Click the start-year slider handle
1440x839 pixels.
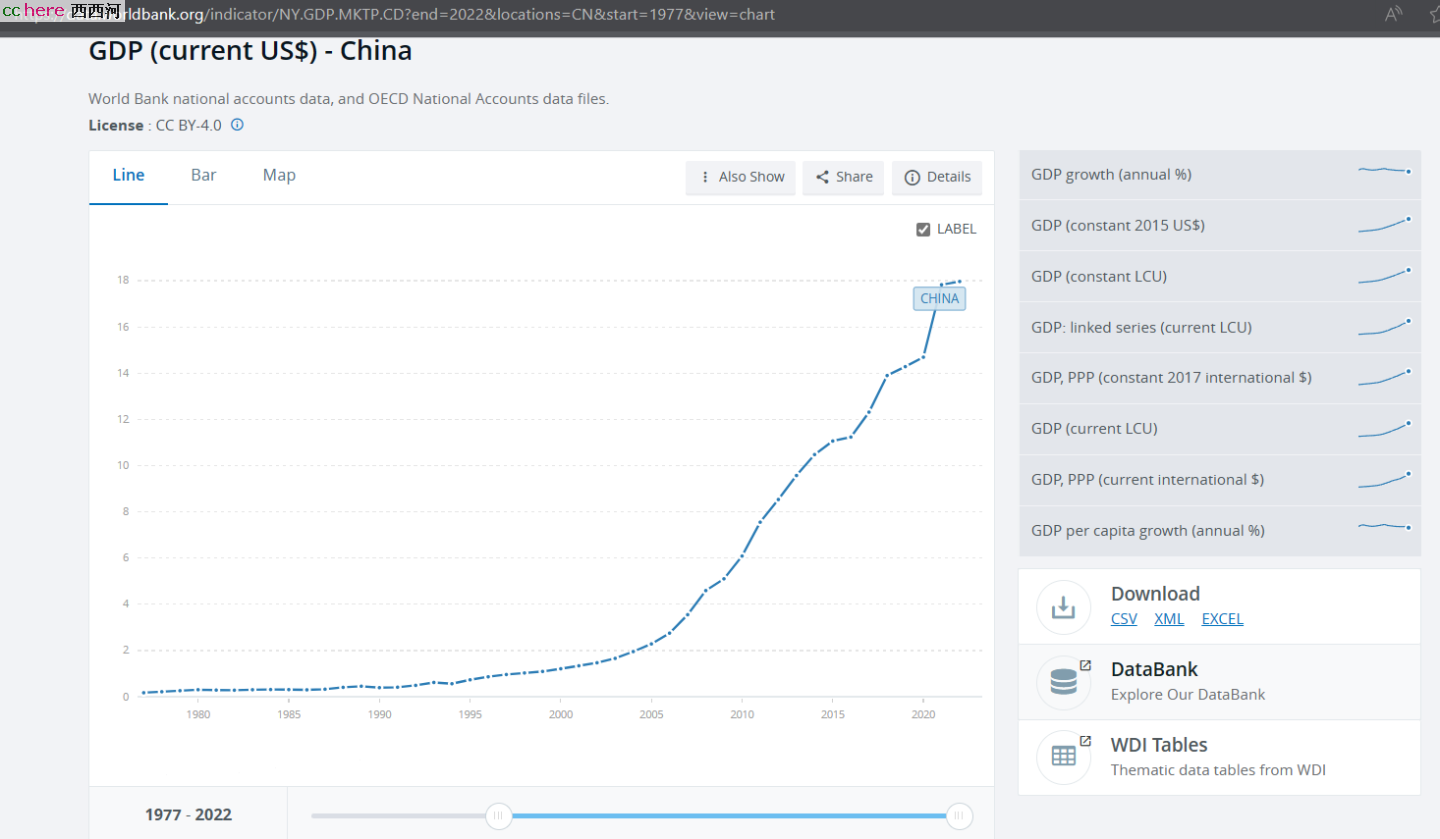point(499,816)
